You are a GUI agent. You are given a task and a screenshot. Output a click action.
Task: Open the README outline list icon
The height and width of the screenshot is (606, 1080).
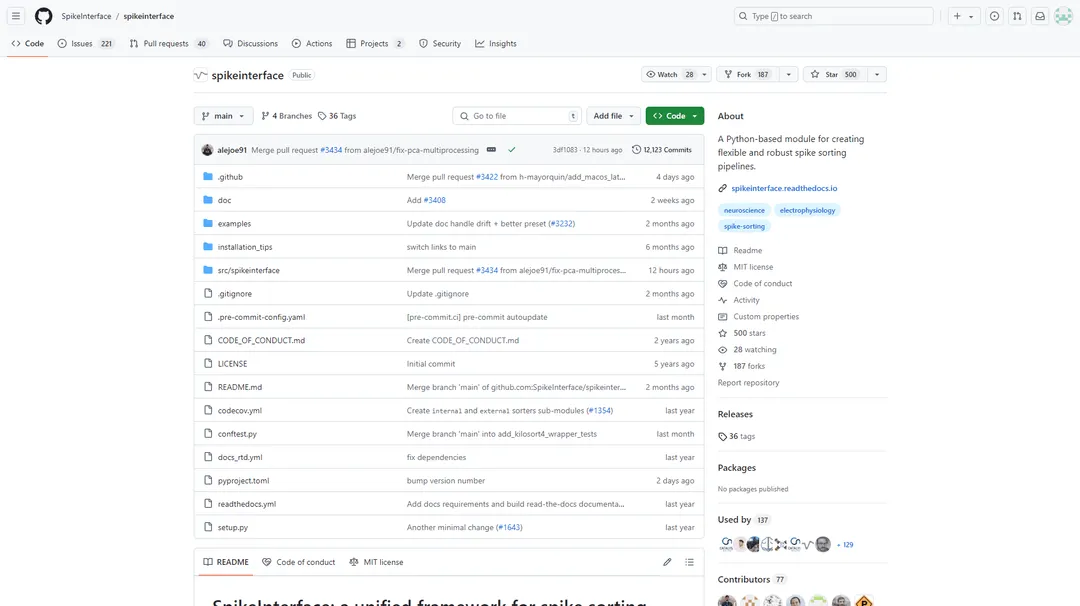[689, 562]
